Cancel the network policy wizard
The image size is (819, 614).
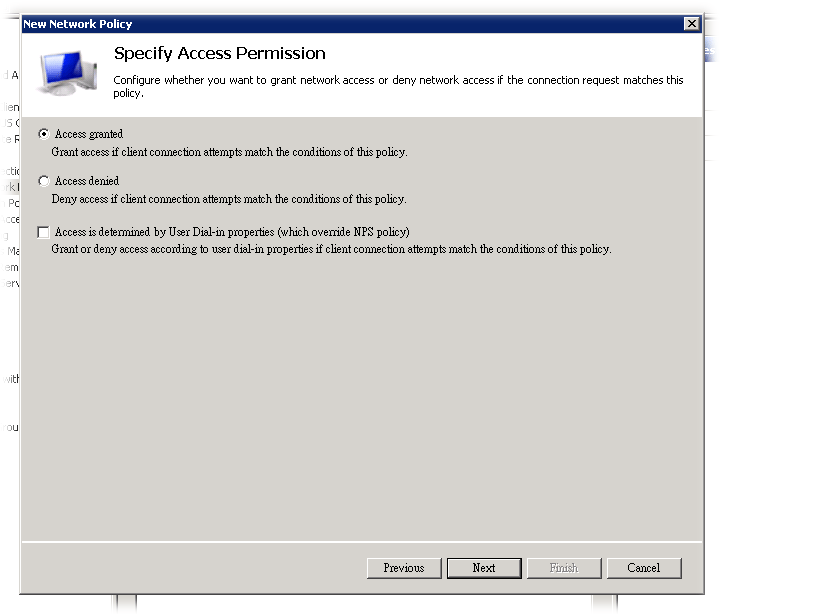click(x=644, y=568)
